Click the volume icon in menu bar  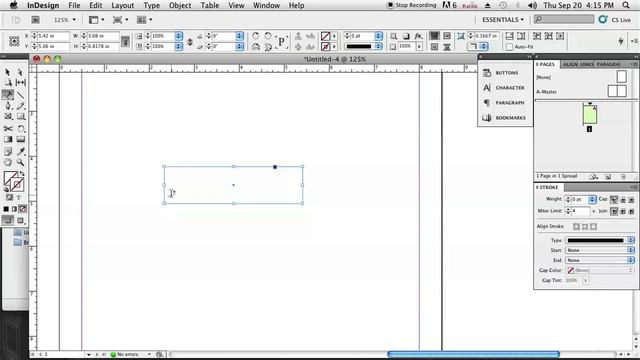point(532,5)
